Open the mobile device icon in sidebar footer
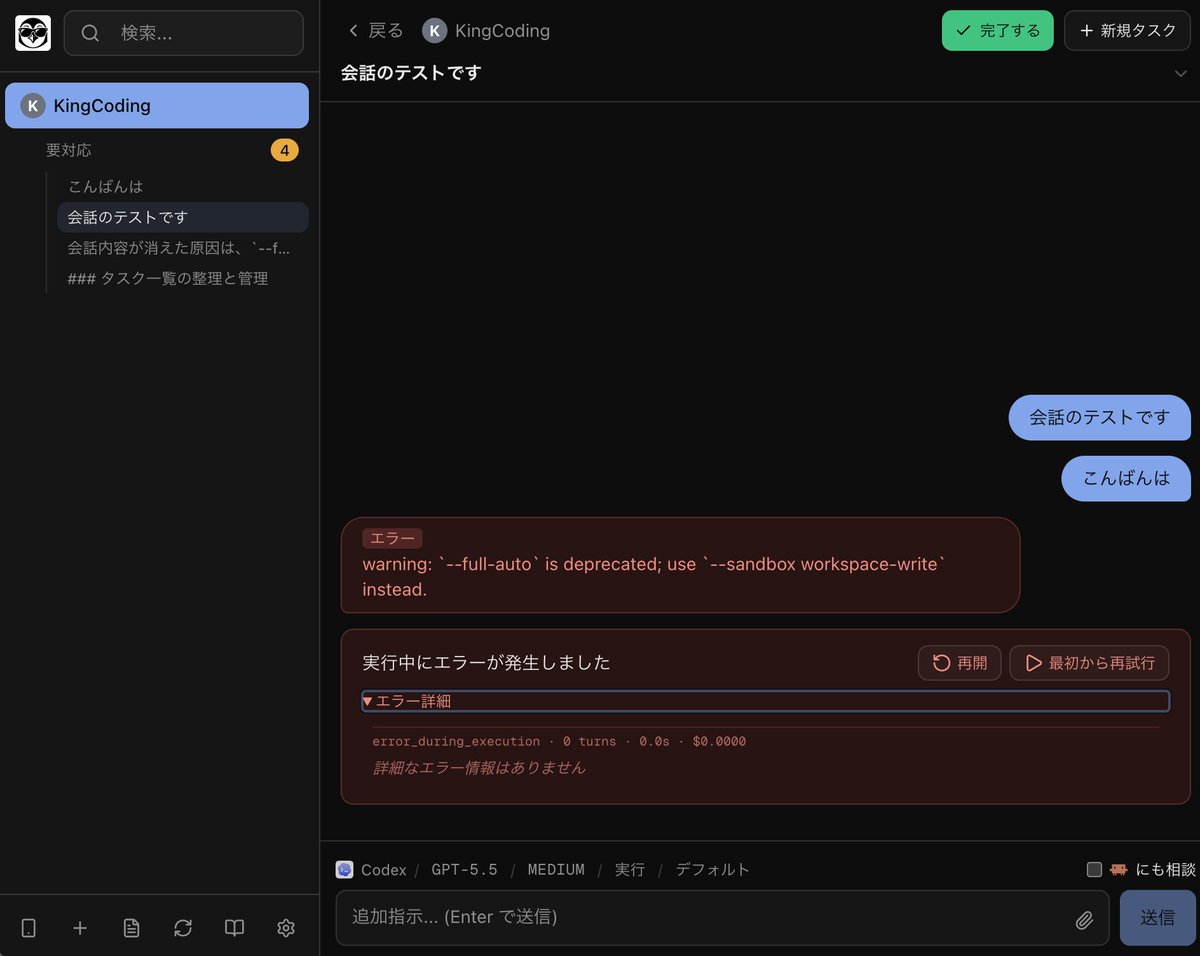This screenshot has width=1200, height=956. click(29, 928)
